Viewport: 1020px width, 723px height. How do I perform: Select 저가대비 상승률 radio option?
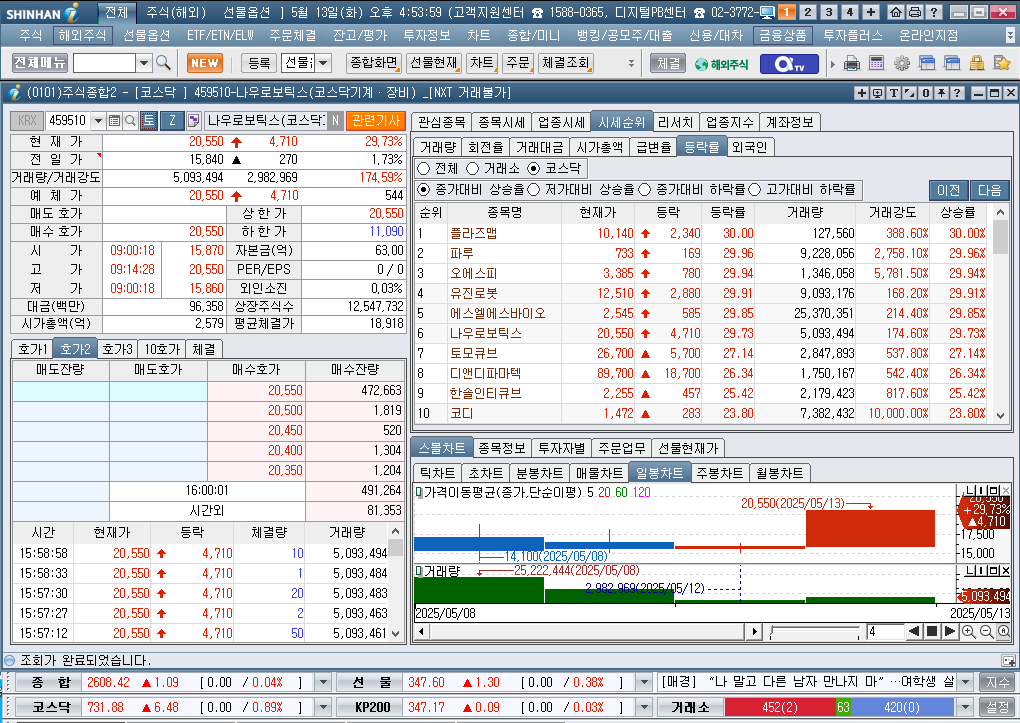pyautogui.click(x=534, y=189)
